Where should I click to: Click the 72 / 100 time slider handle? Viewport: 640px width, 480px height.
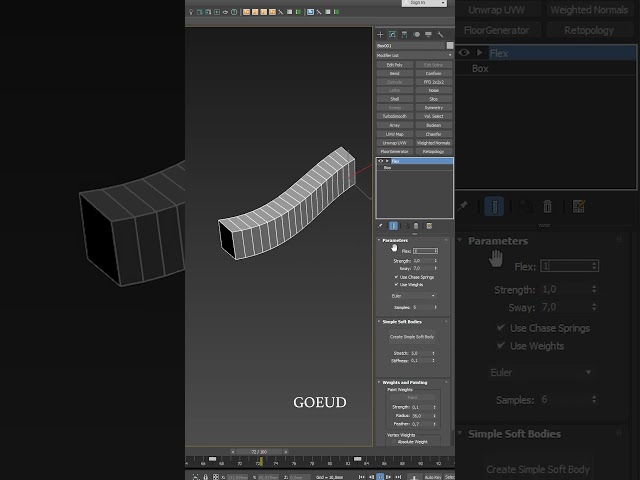coord(259,452)
